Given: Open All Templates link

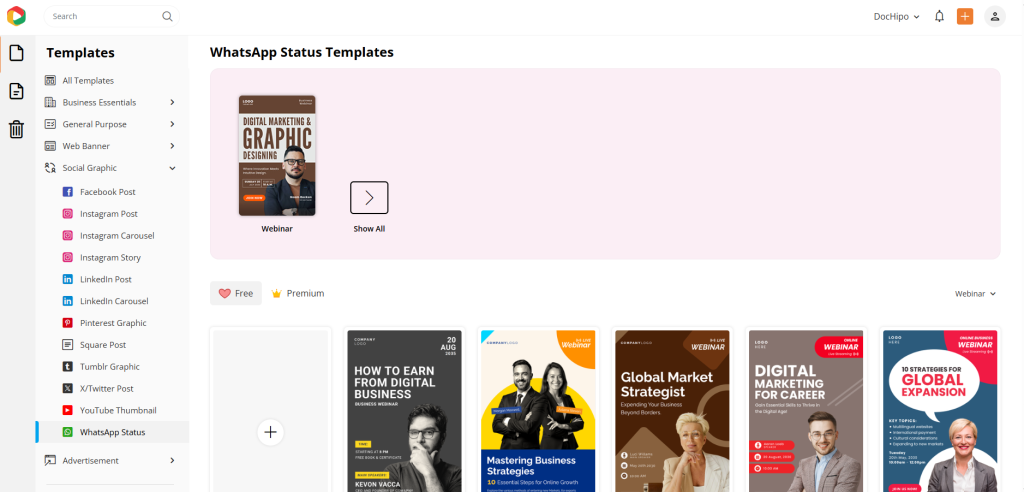Looking at the screenshot, I should (x=88, y=80).
